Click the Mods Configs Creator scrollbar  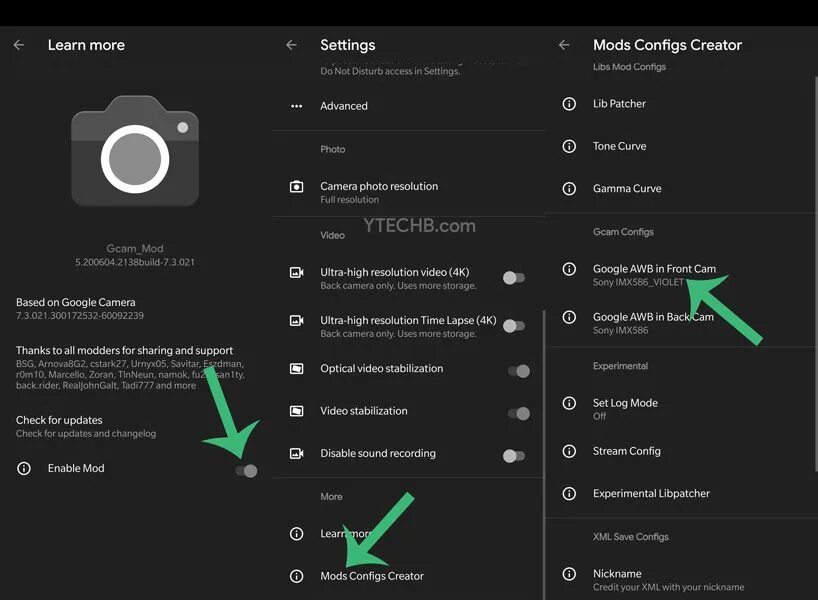(x=816, y=274)
